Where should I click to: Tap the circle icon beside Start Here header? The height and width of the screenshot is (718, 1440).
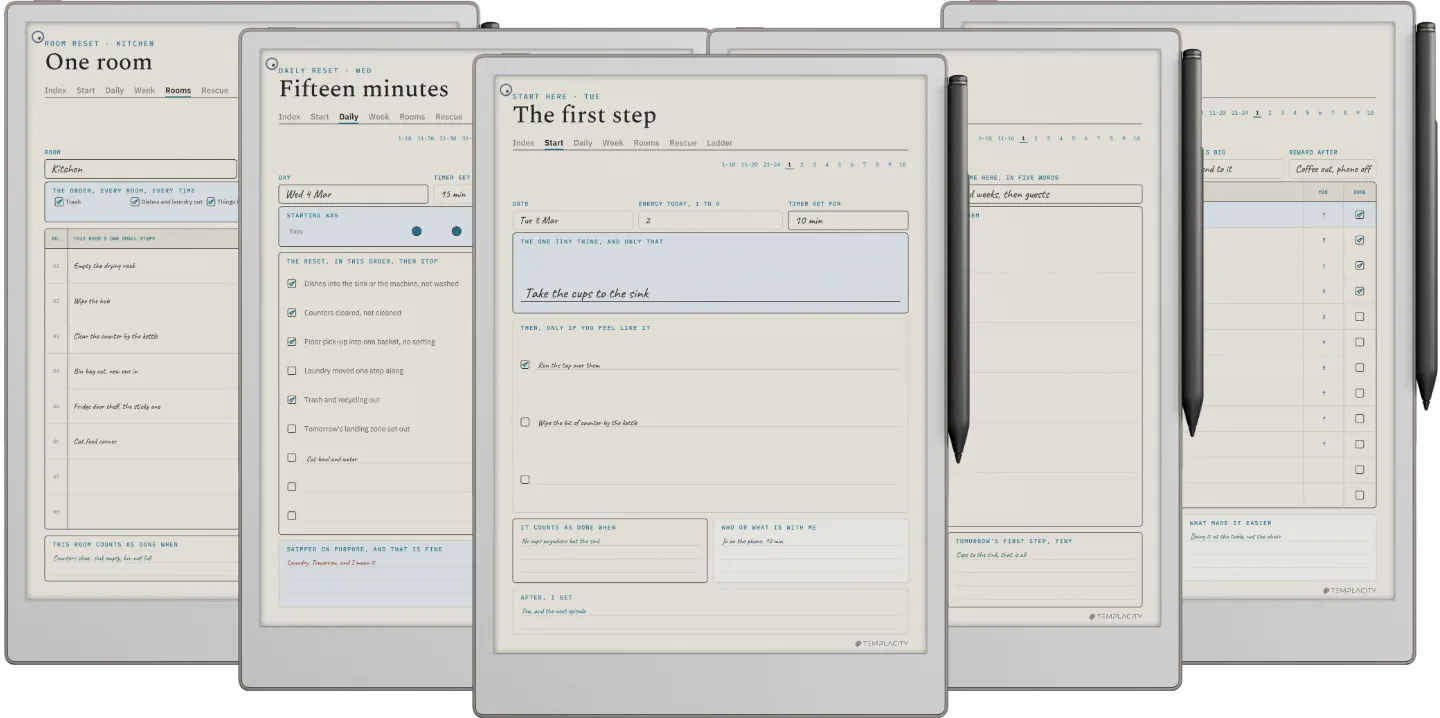point(506,90)
